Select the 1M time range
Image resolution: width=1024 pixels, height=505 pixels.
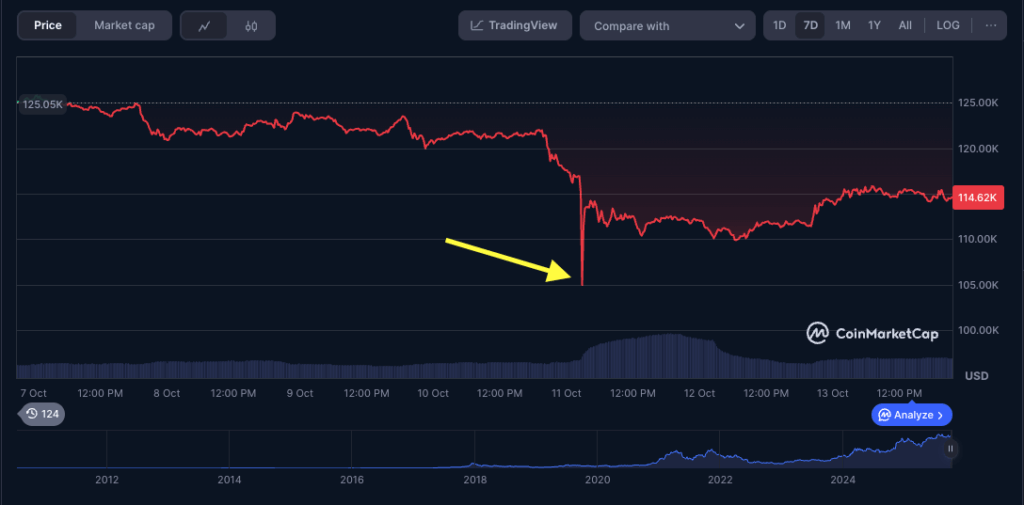point(843,26)
